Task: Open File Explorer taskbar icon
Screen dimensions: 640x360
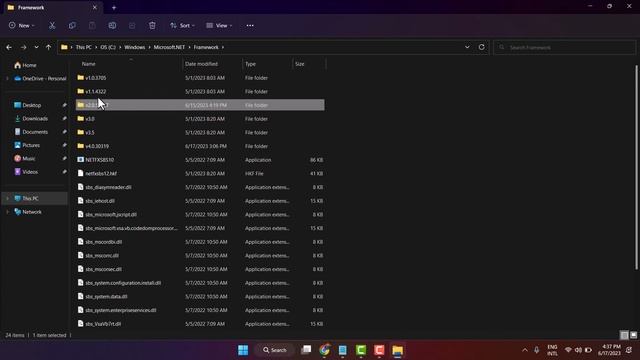Action: pos(398,350)
